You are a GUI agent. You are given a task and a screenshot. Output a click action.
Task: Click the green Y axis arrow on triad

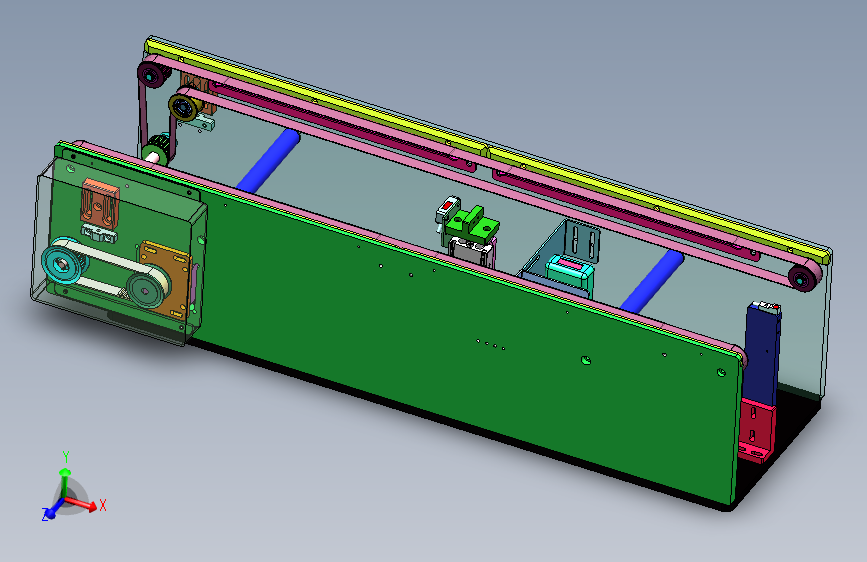tap(65, 481)
